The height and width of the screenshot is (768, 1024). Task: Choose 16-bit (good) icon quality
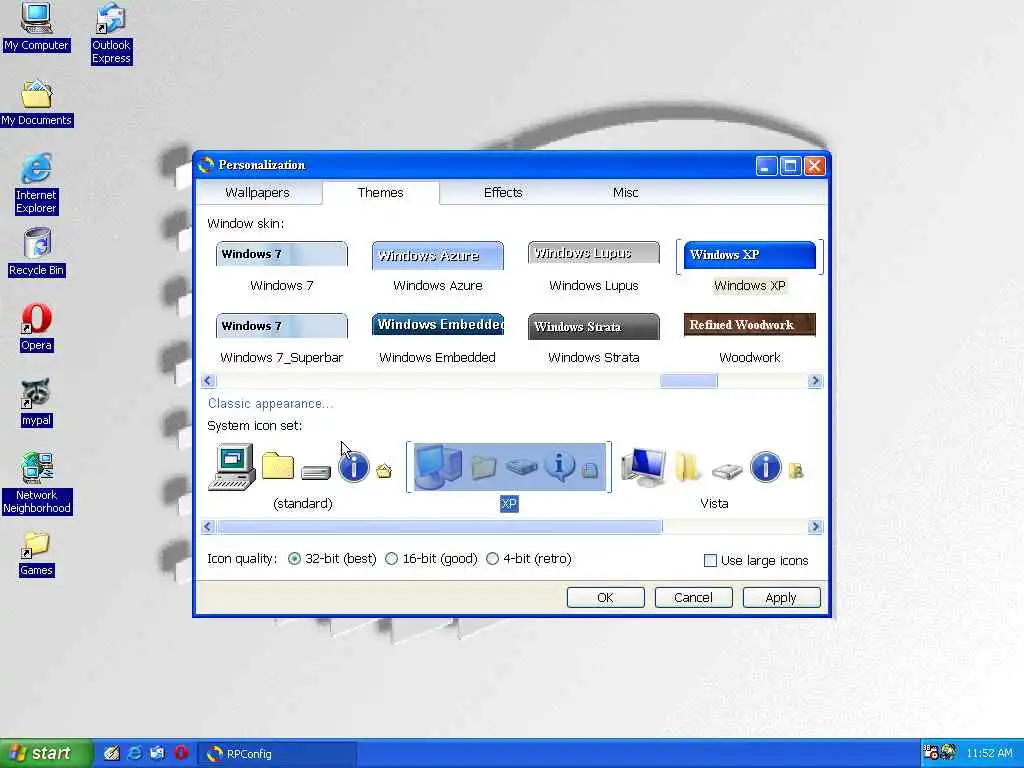coord(431,559)
